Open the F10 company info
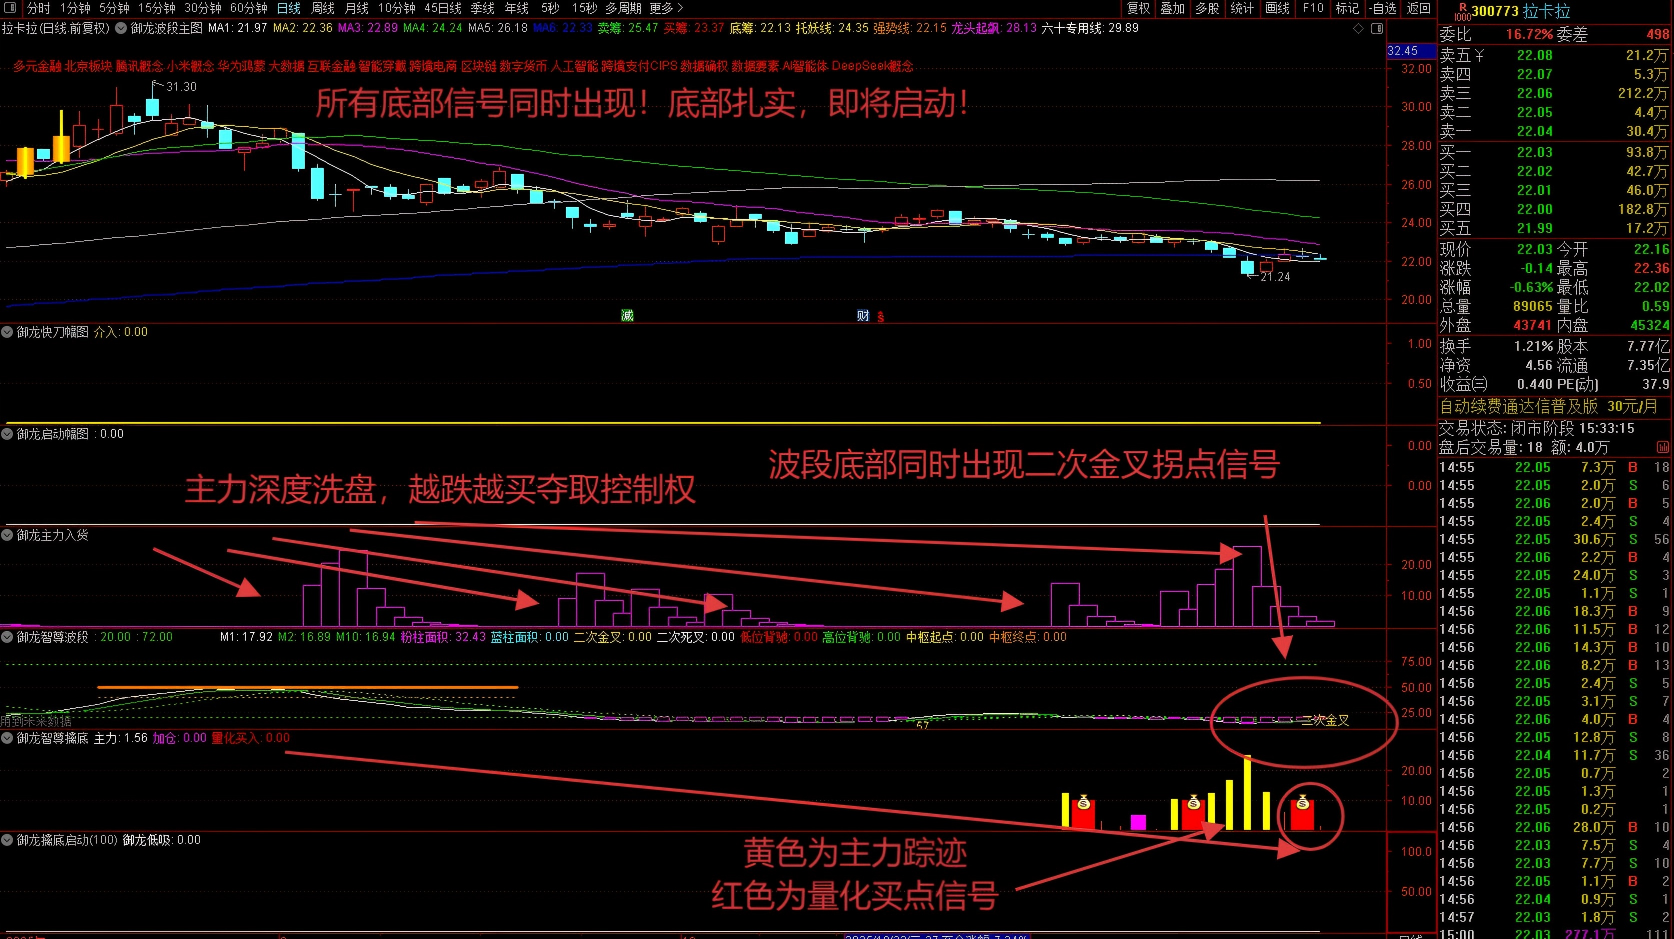The height and width of the screenshot is (939, 1674). point(1313,8)
